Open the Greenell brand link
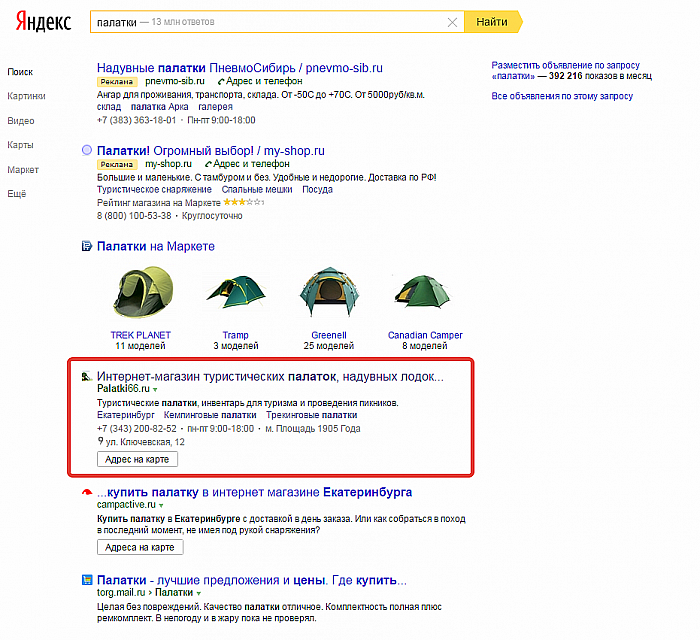 click(329, 335)
